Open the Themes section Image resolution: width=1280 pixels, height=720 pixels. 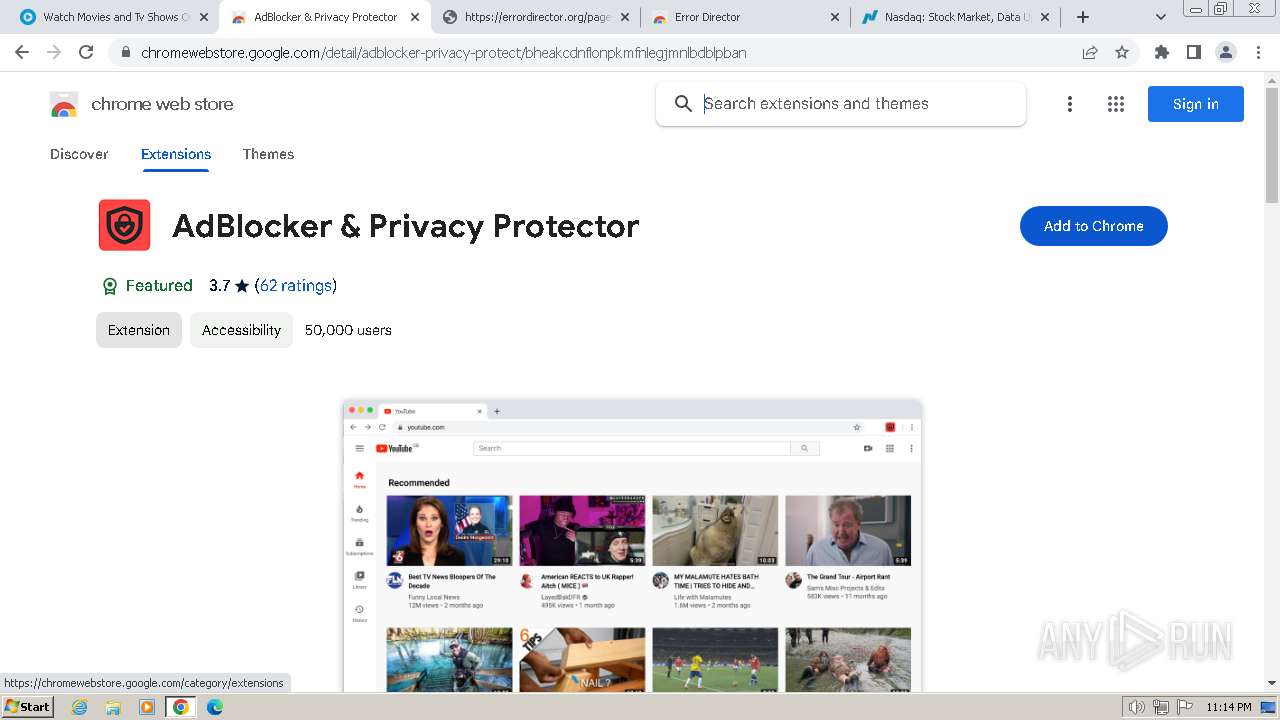click(268, 154)
